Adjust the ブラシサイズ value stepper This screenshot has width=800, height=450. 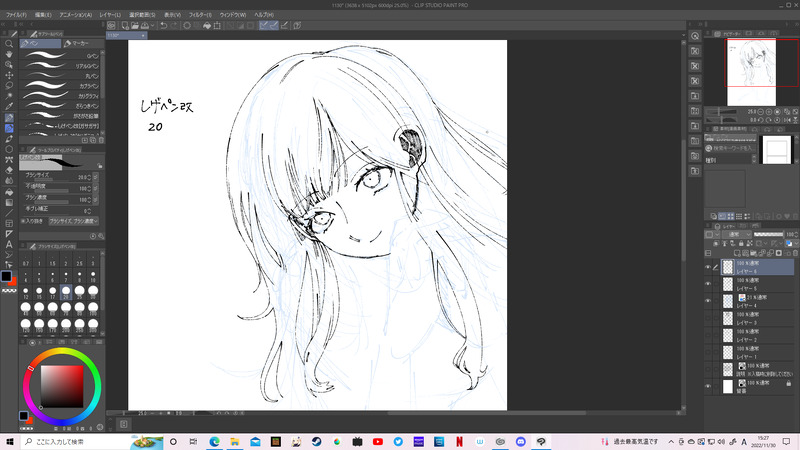pyautogui.click(x=90, y=177)
